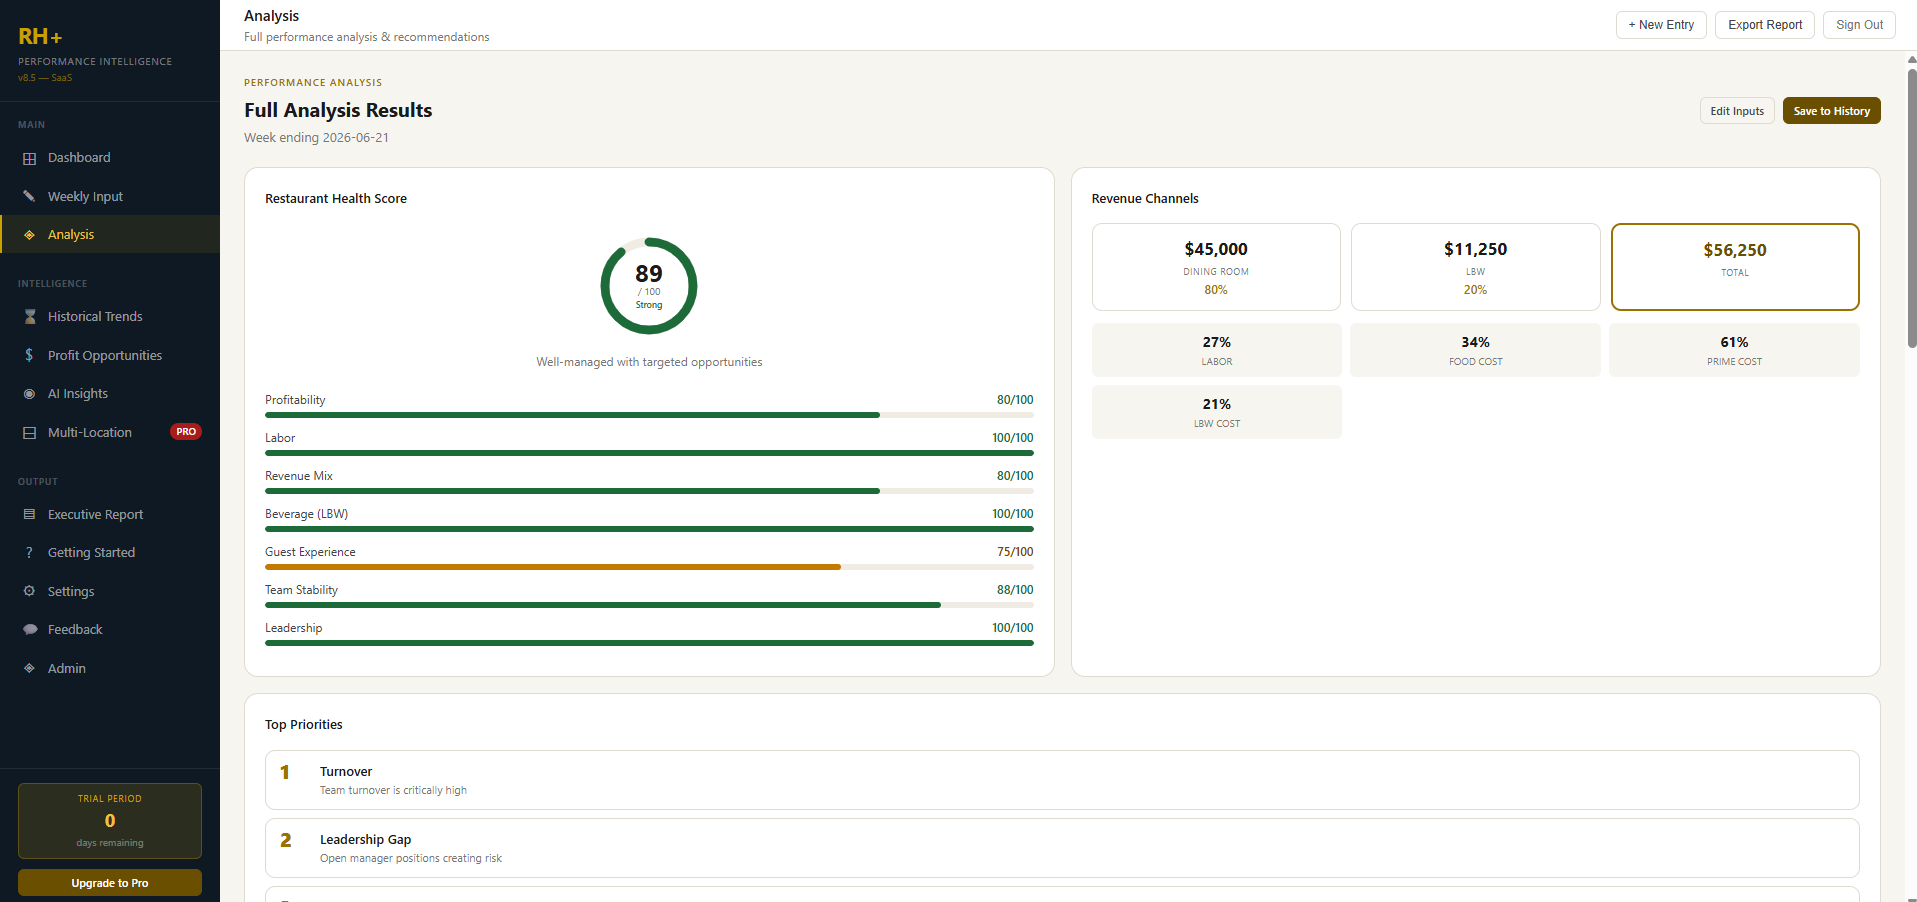Click the 21% LBW Cost tile
The image size is (1917, 902).
1216,412
